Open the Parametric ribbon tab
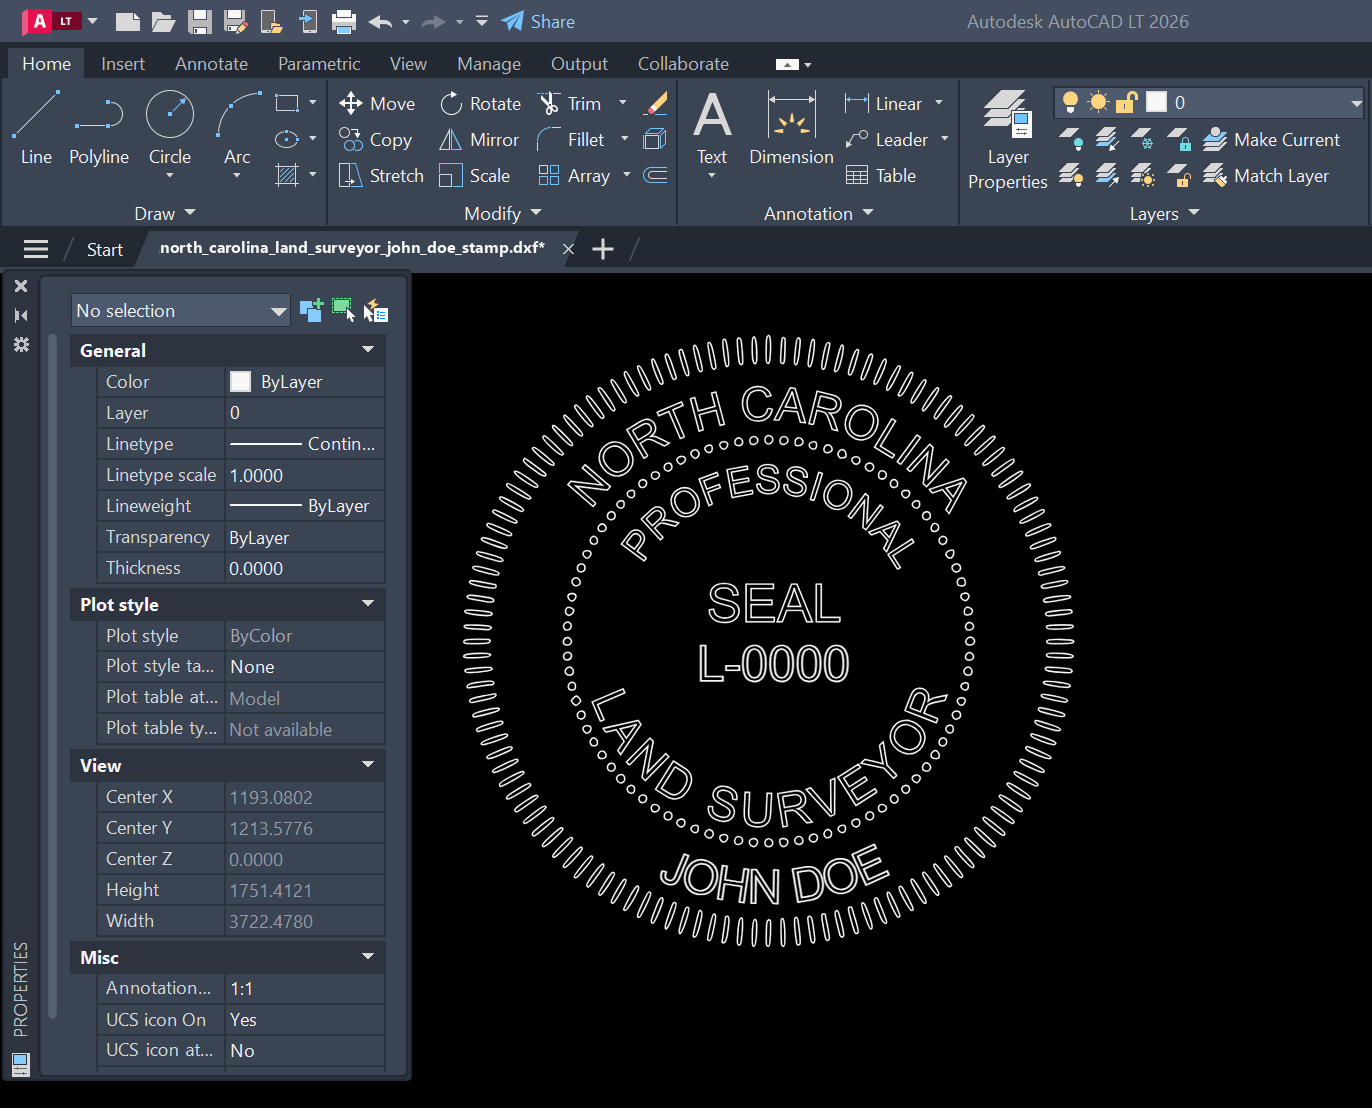Image resolution: width=1372 pixels, height=1108 pixels. 319,63
